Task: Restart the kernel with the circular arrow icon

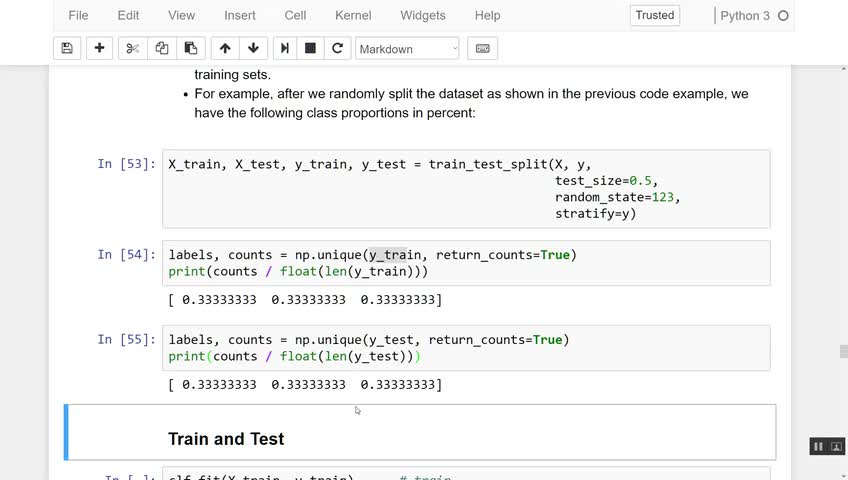Action: pyautogui.click(x=337, y=48)
